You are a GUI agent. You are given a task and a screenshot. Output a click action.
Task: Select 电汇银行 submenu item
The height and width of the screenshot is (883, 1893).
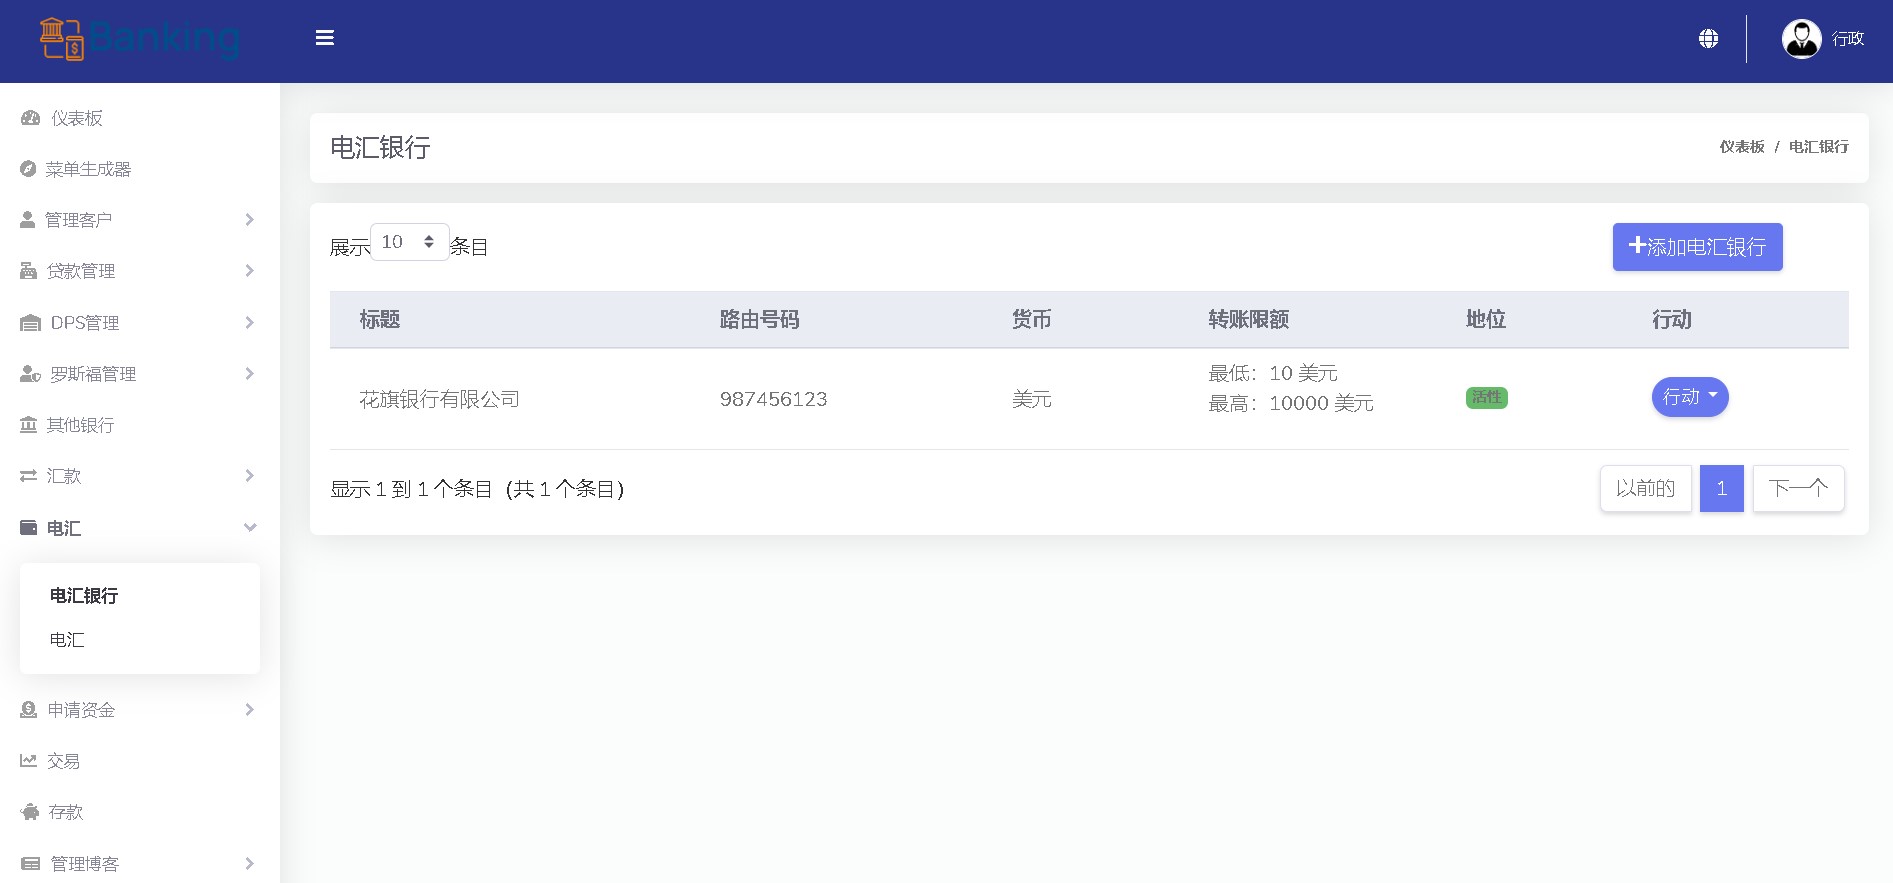[x=84, y=596]
